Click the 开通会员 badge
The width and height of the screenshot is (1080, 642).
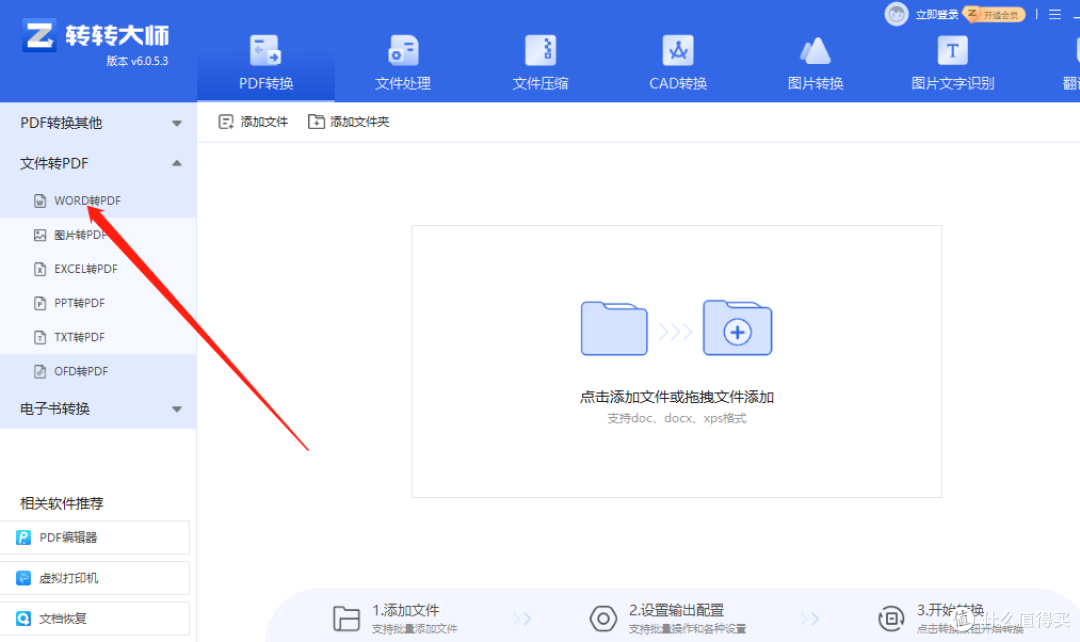pyautogui.click(x=995, y=14)
